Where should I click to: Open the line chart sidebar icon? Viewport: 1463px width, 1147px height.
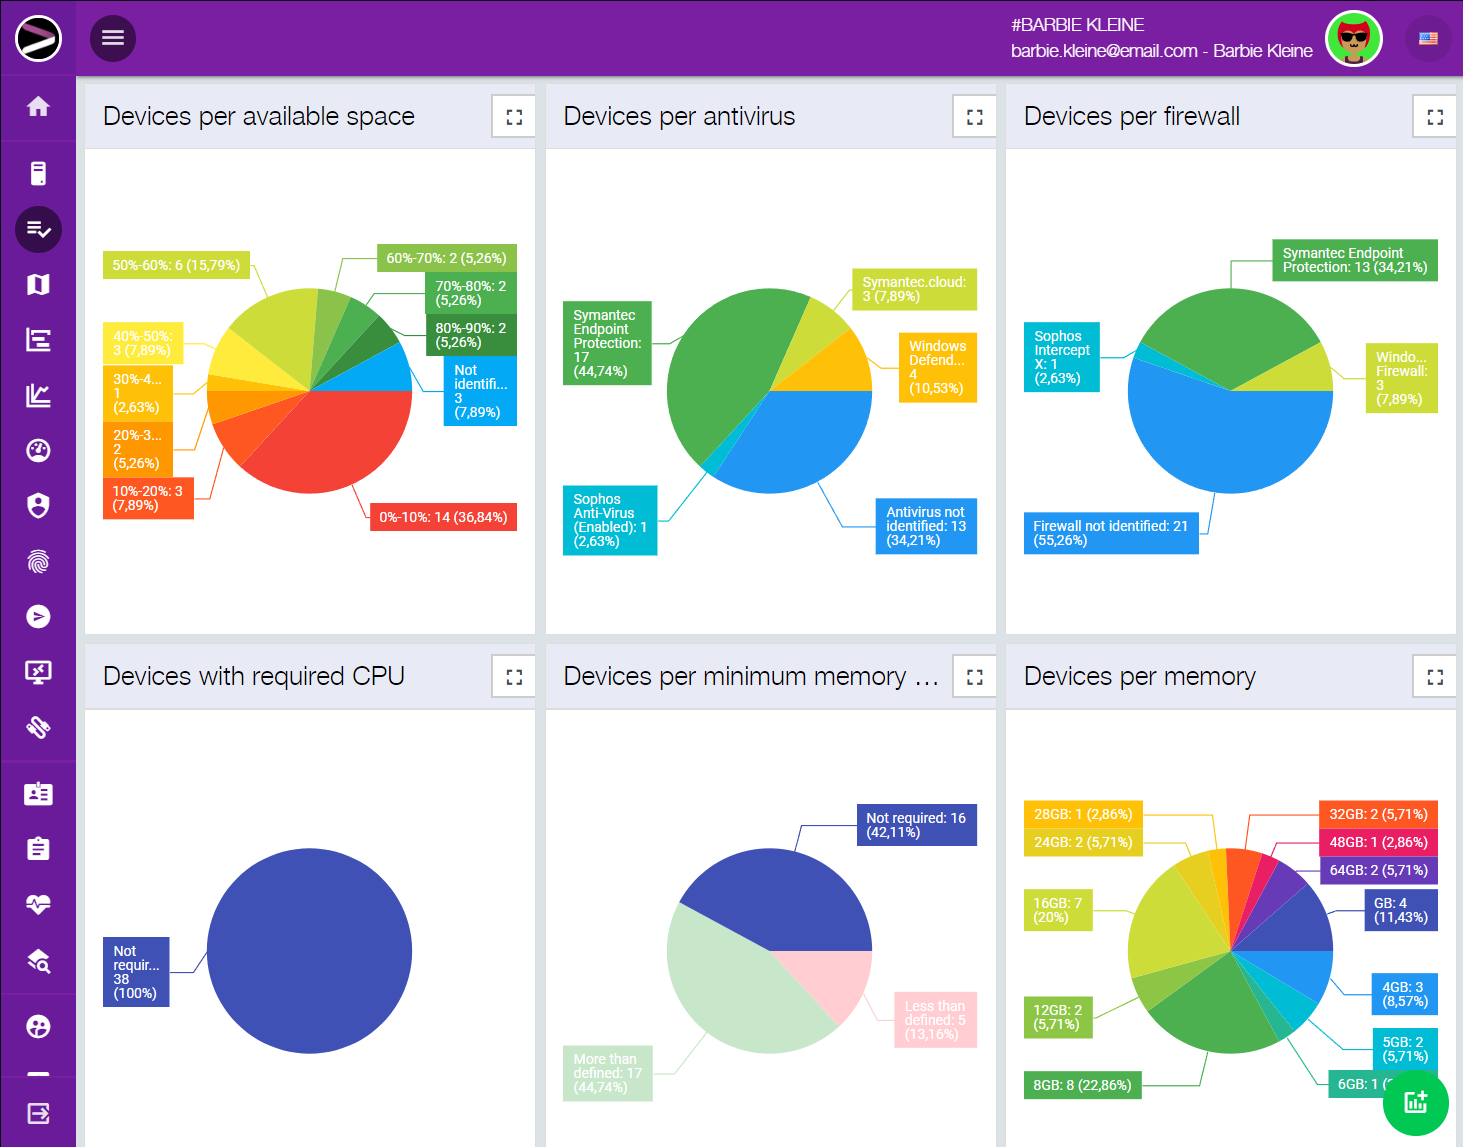38,396
